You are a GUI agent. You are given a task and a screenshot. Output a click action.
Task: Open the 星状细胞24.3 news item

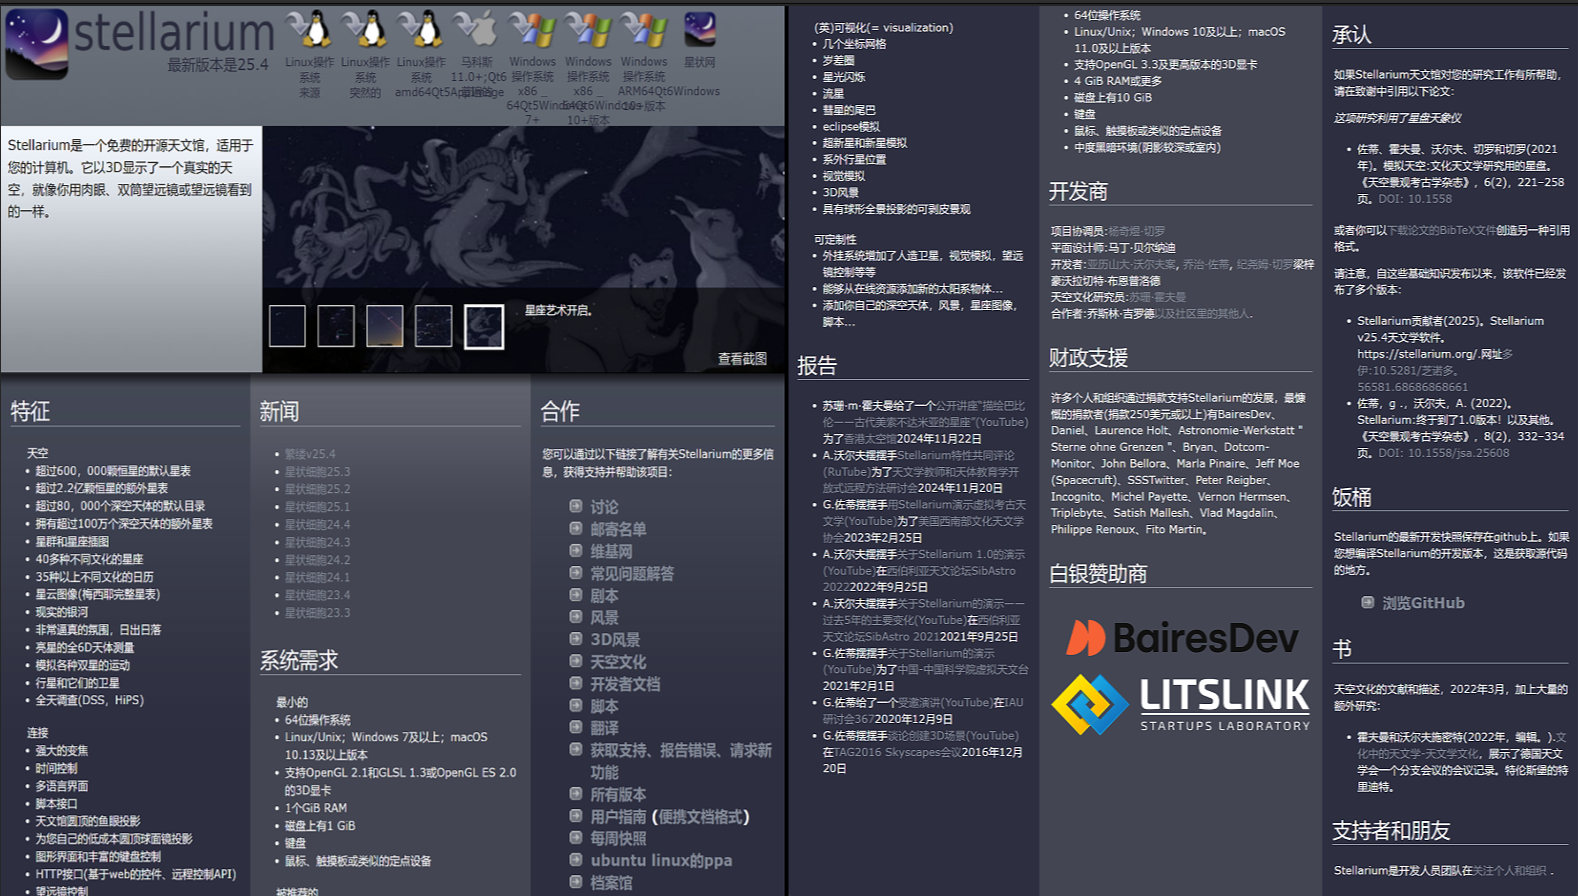317,542
